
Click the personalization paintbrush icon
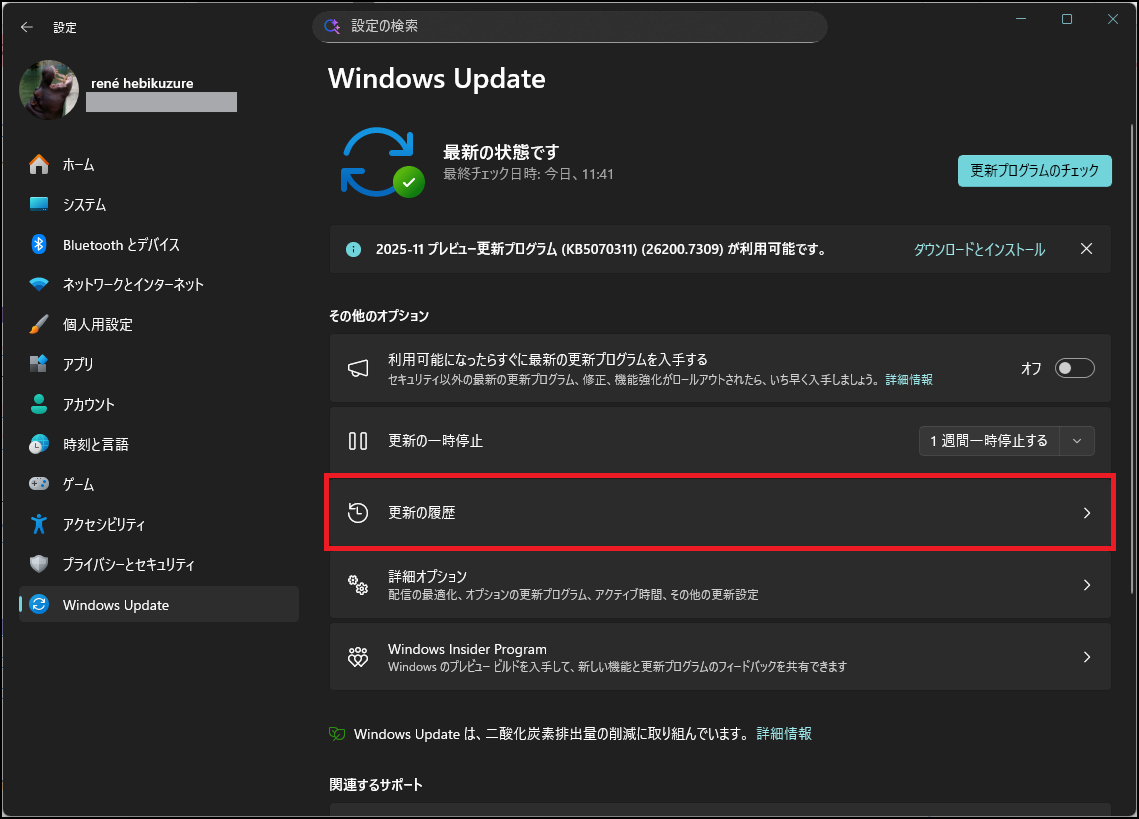pyautogui.click(x=38, y=324)
